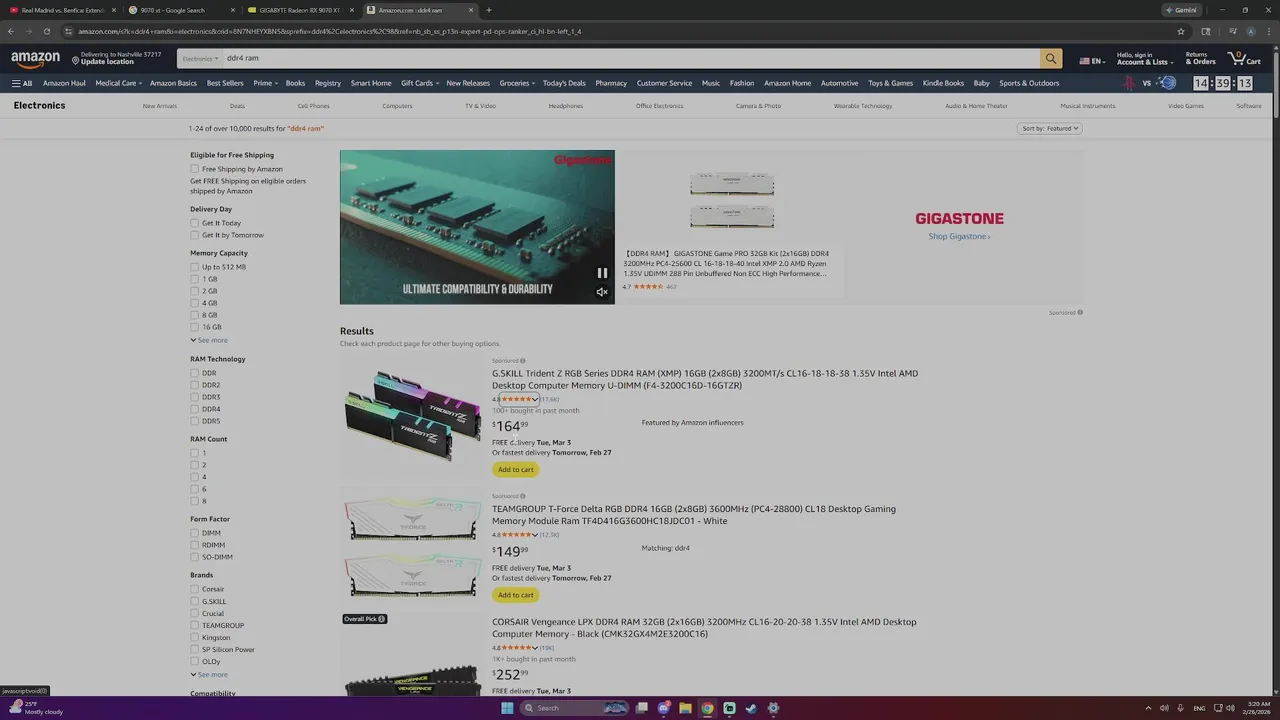The width and height of the screenshot is (1280, 720).
Task: Click the browser address bar
Action: (620, 31)
